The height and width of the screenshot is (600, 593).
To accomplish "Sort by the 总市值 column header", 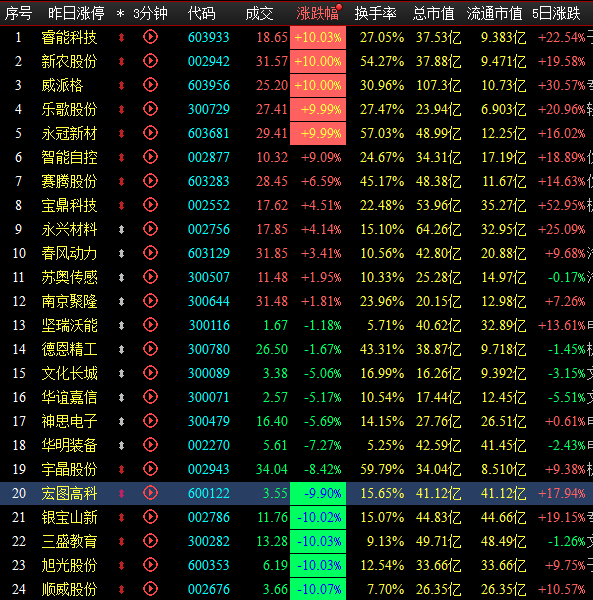I will pos(433,14).
